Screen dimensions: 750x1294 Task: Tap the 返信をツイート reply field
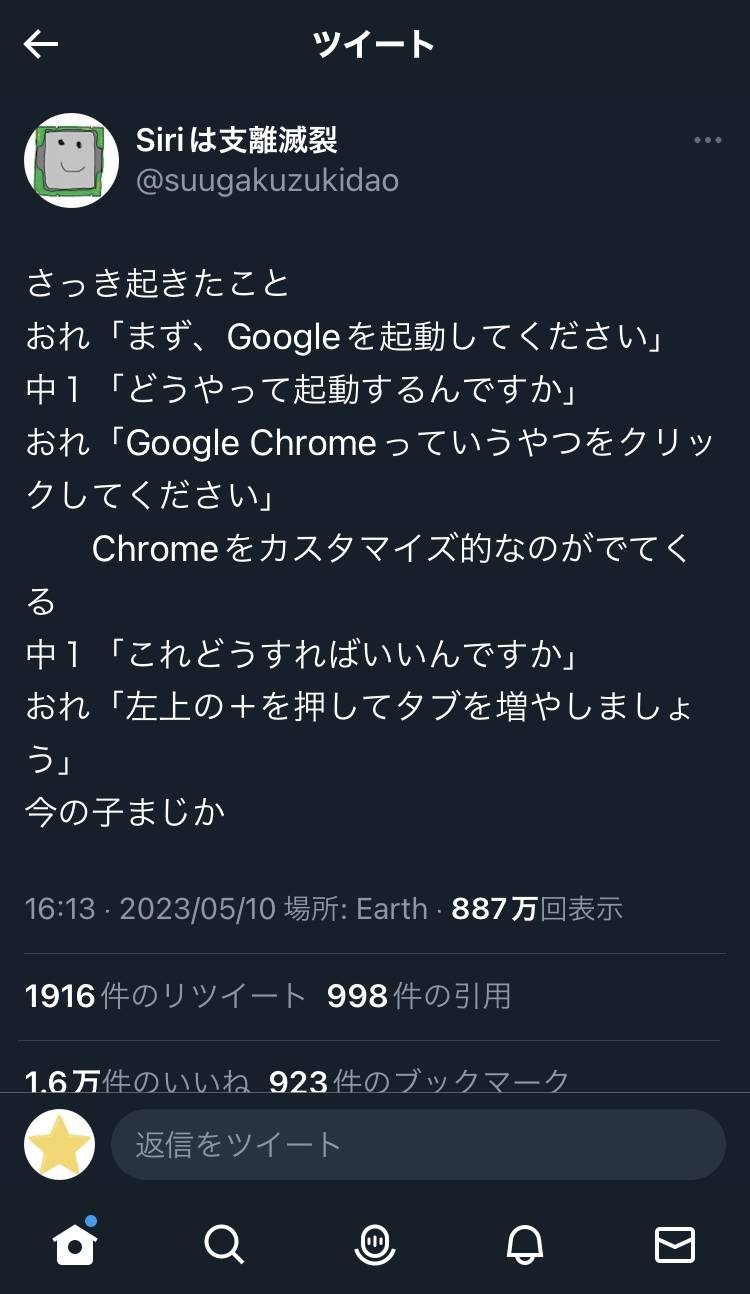point(418,1144)
